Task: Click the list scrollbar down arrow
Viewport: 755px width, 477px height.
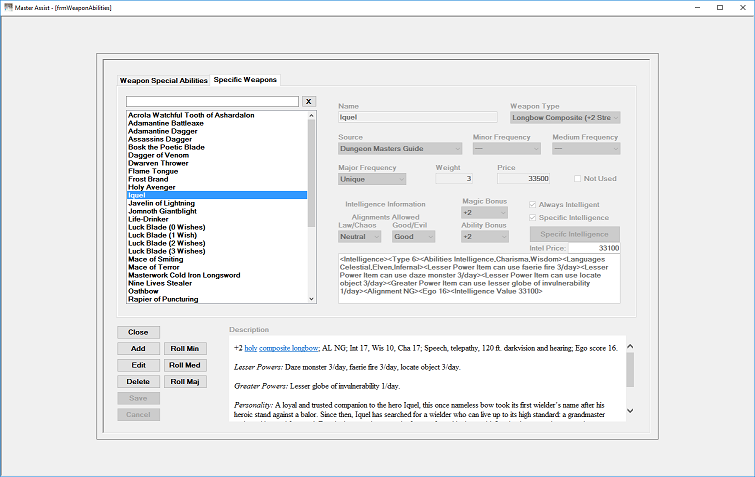Action: tap(312, 299)
